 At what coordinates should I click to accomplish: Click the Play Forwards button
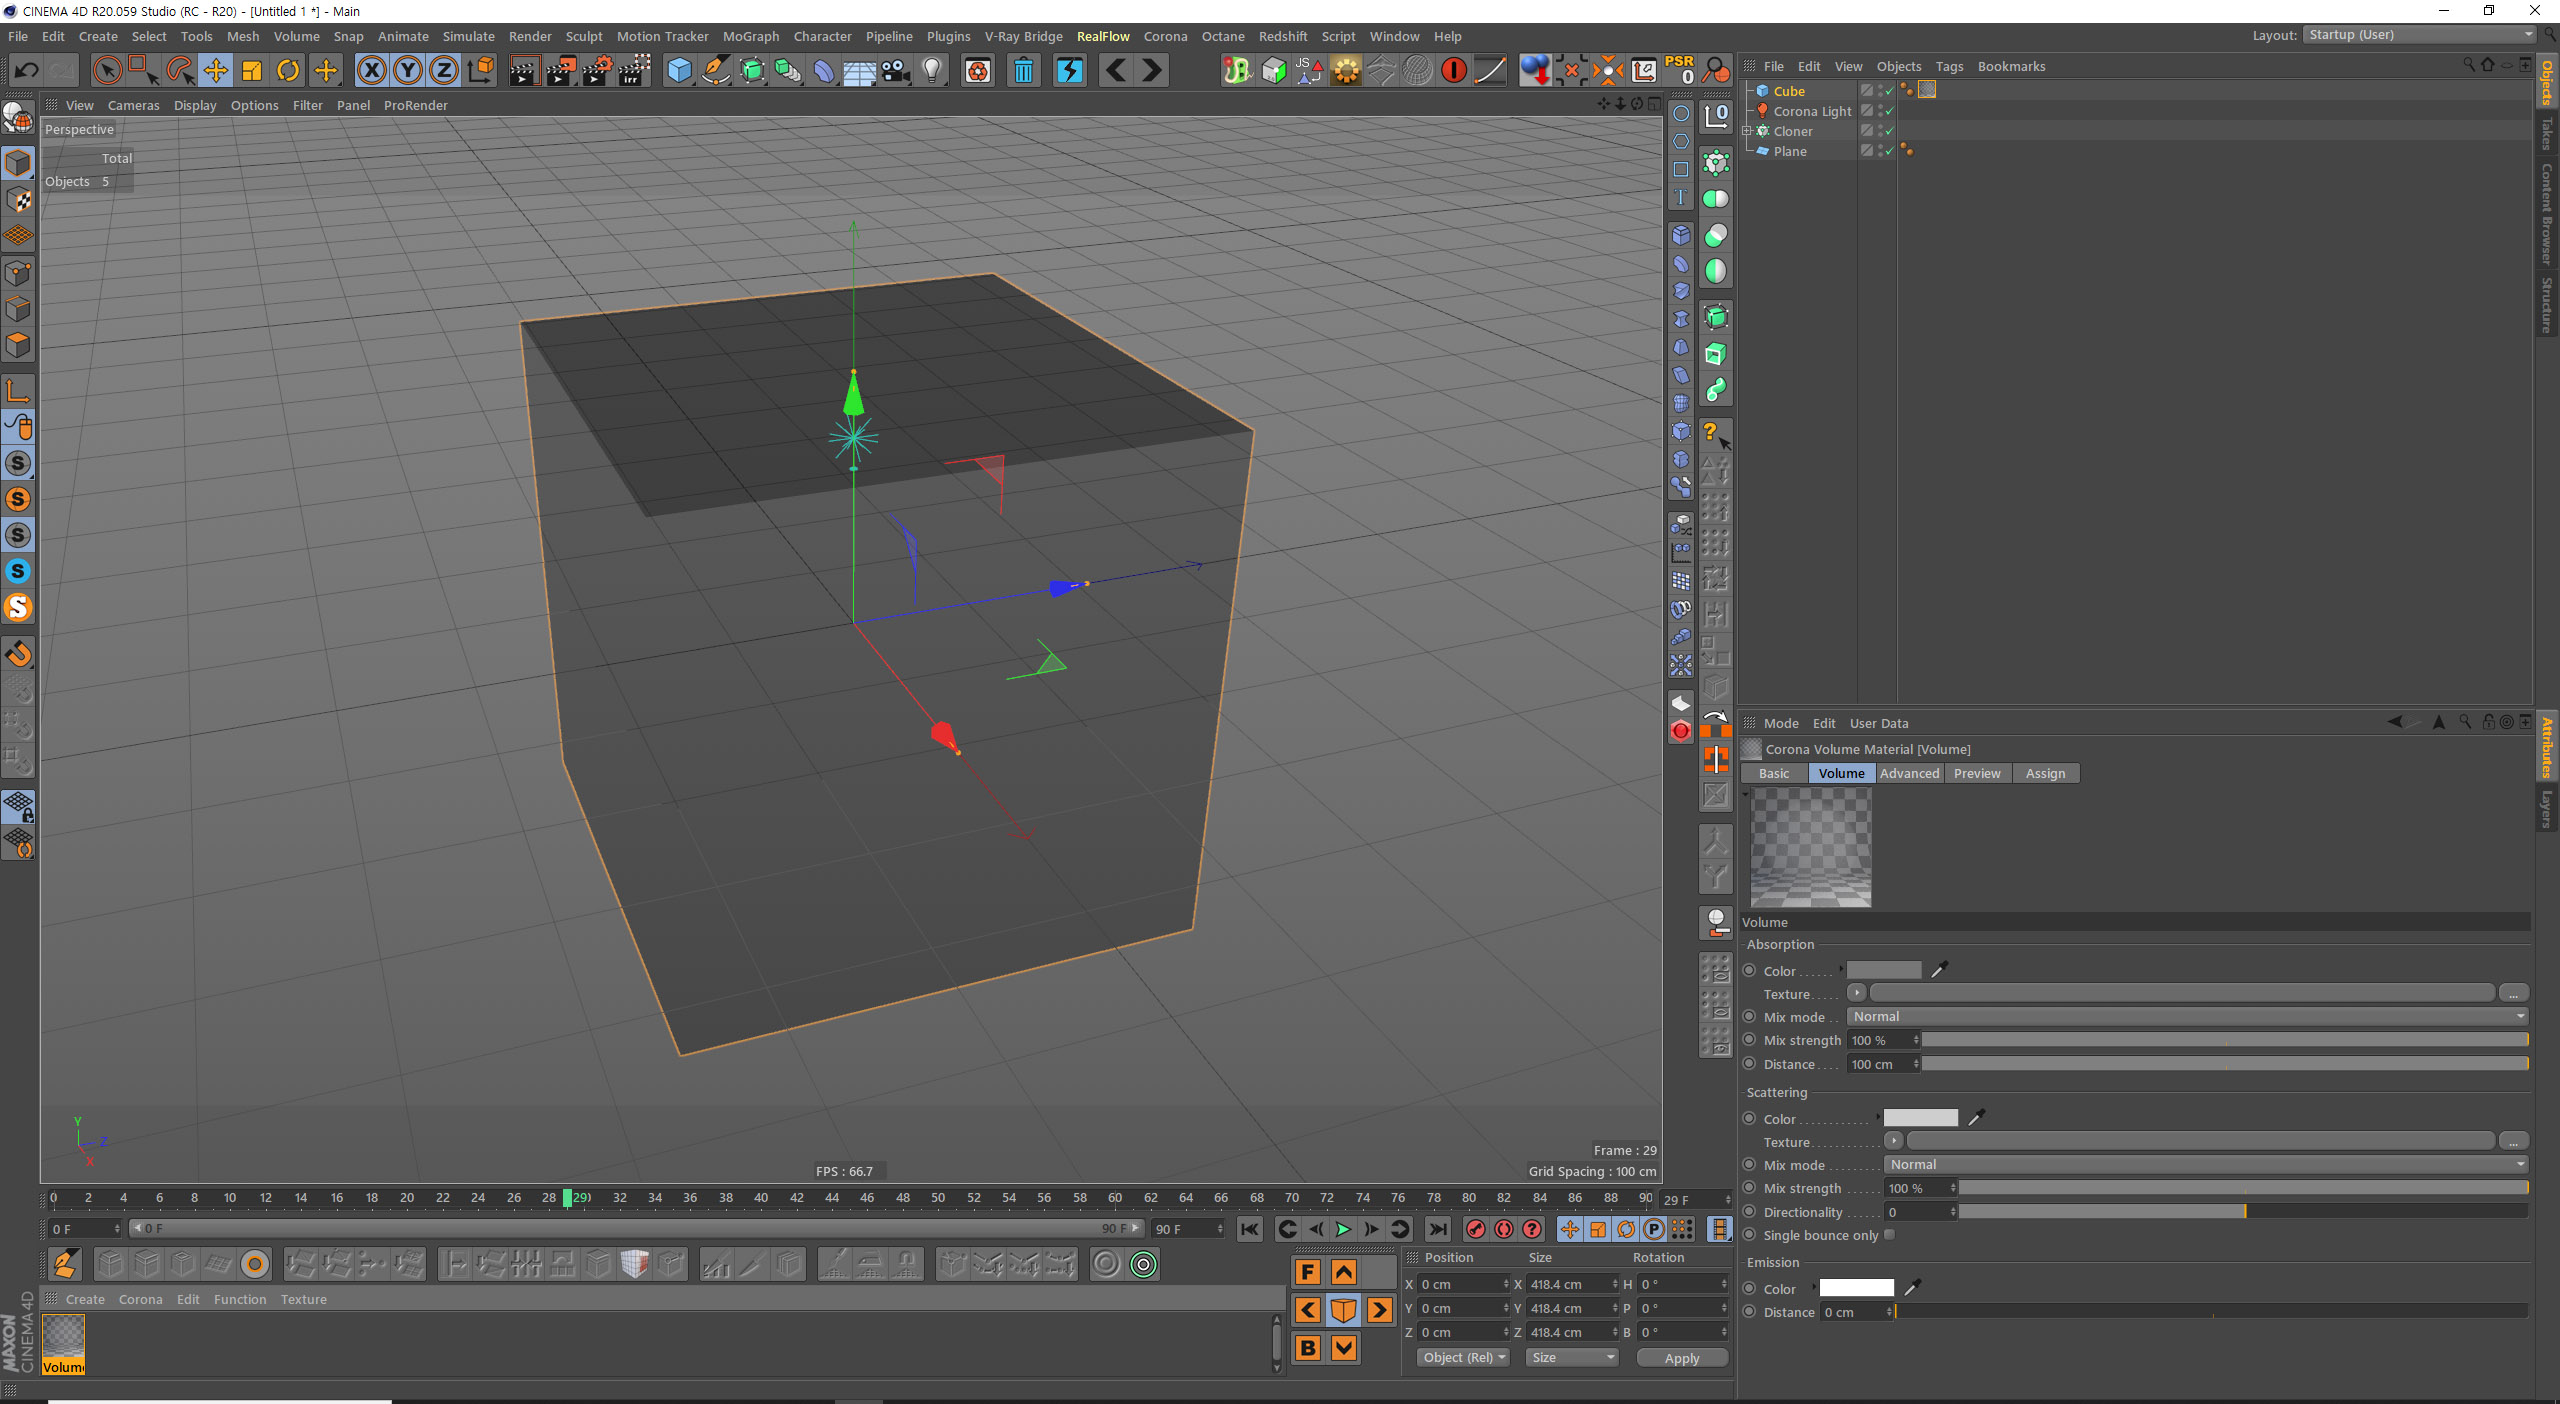[1343, 1229]
